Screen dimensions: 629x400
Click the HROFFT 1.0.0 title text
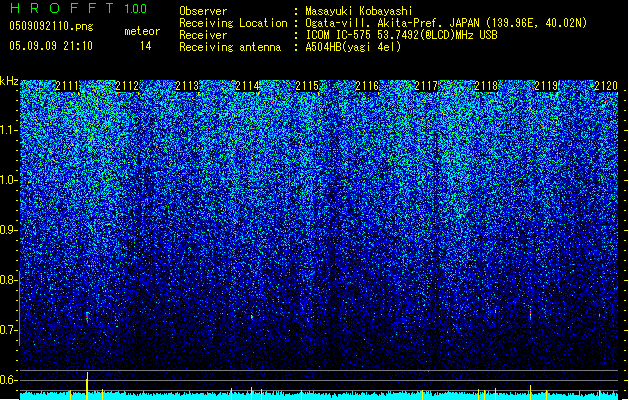point(78,8)
